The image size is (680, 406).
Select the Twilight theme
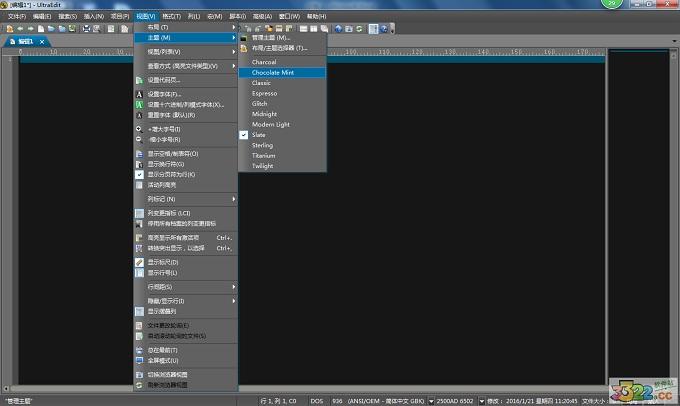point(282,166)
